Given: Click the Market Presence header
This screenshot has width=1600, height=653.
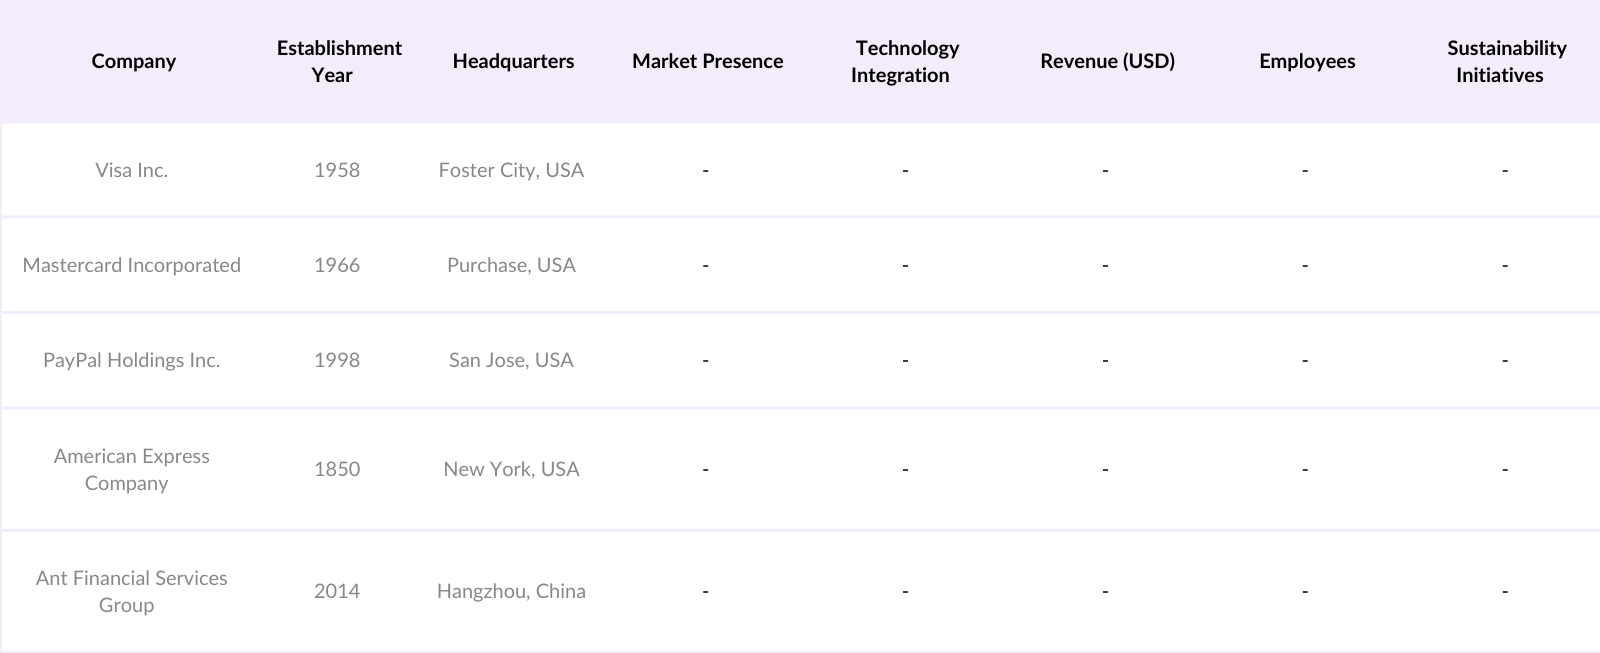Looking at the screenshot, I should [707, 61].
